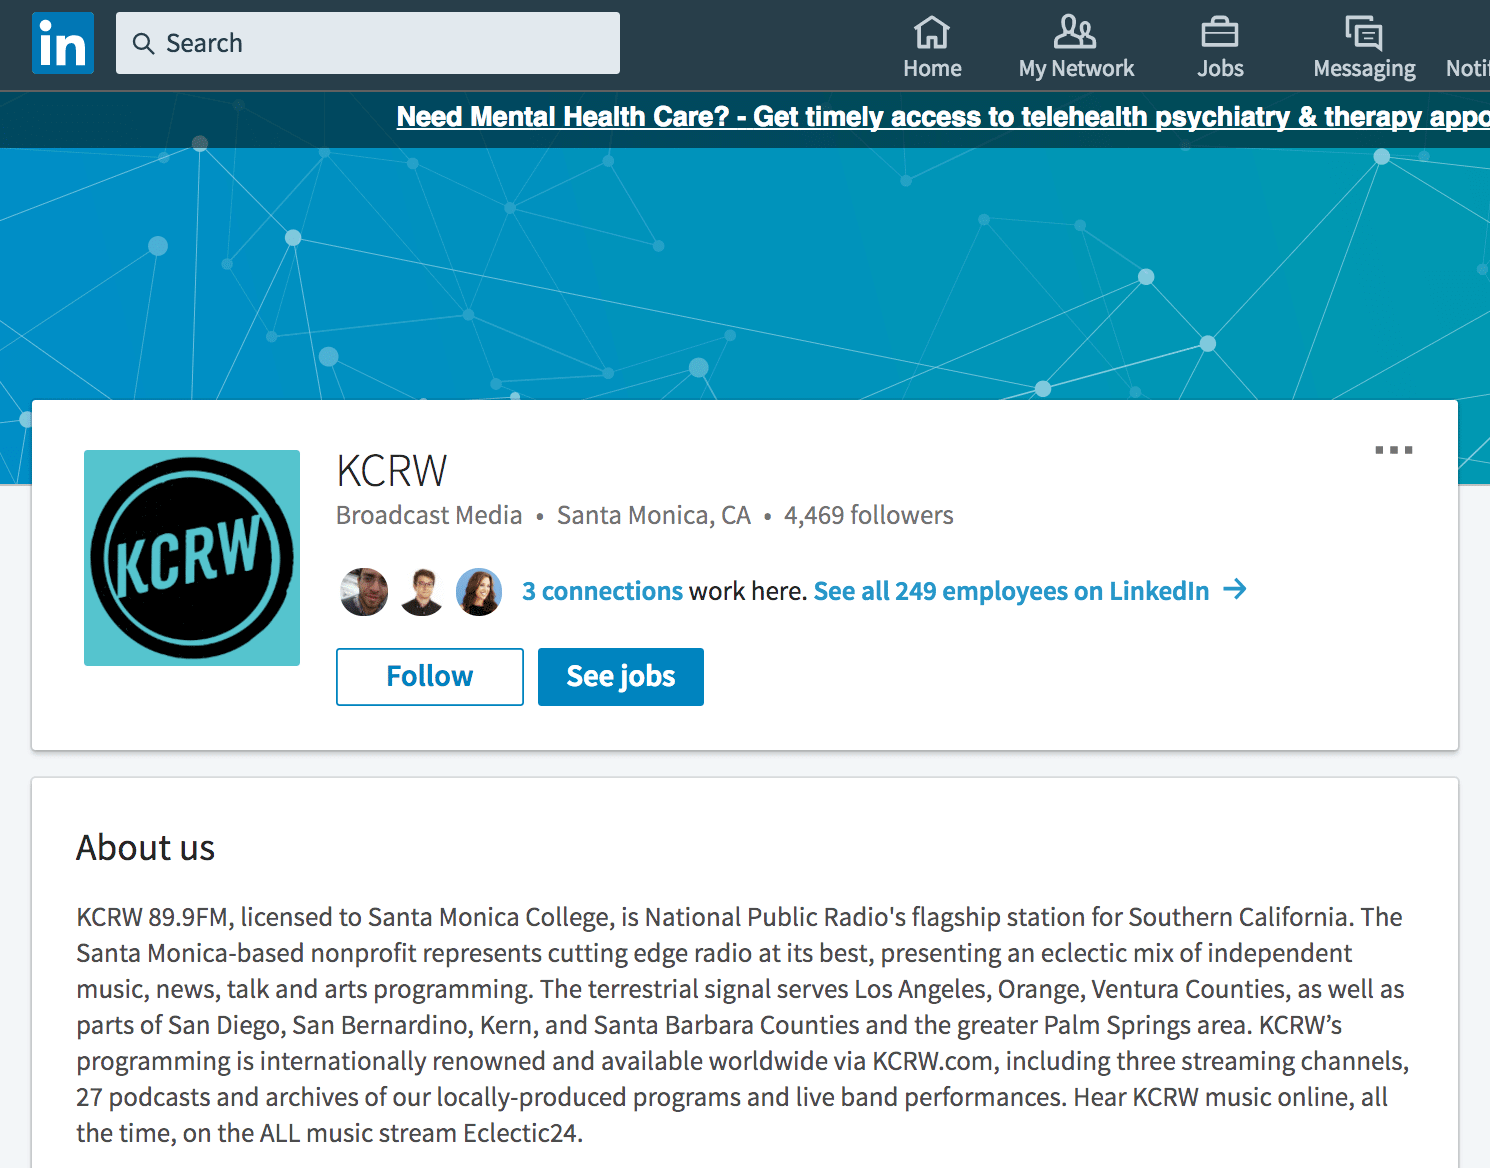
Task: Follow the KCRW company page
Action: pos(429,677)
